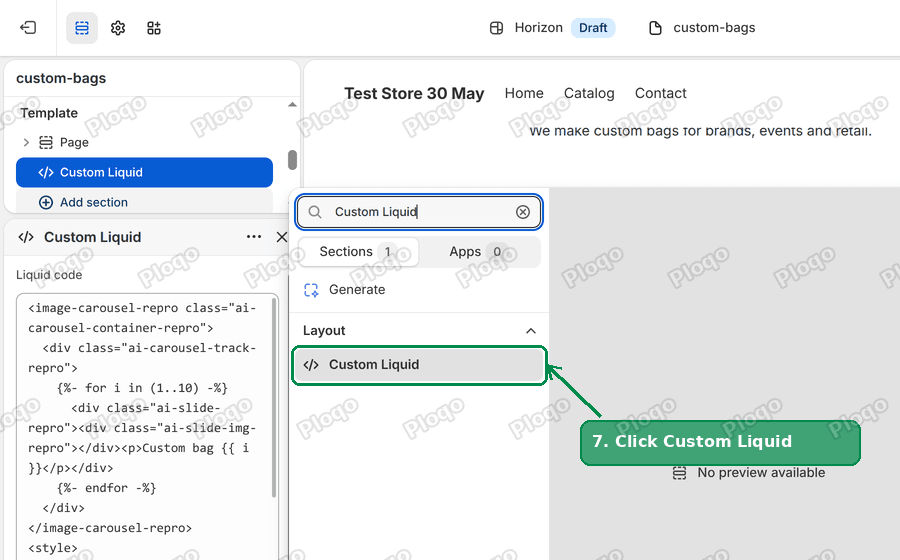
Task: Click the code icon in Custom Liquid panel header
Action: (26, 237)
